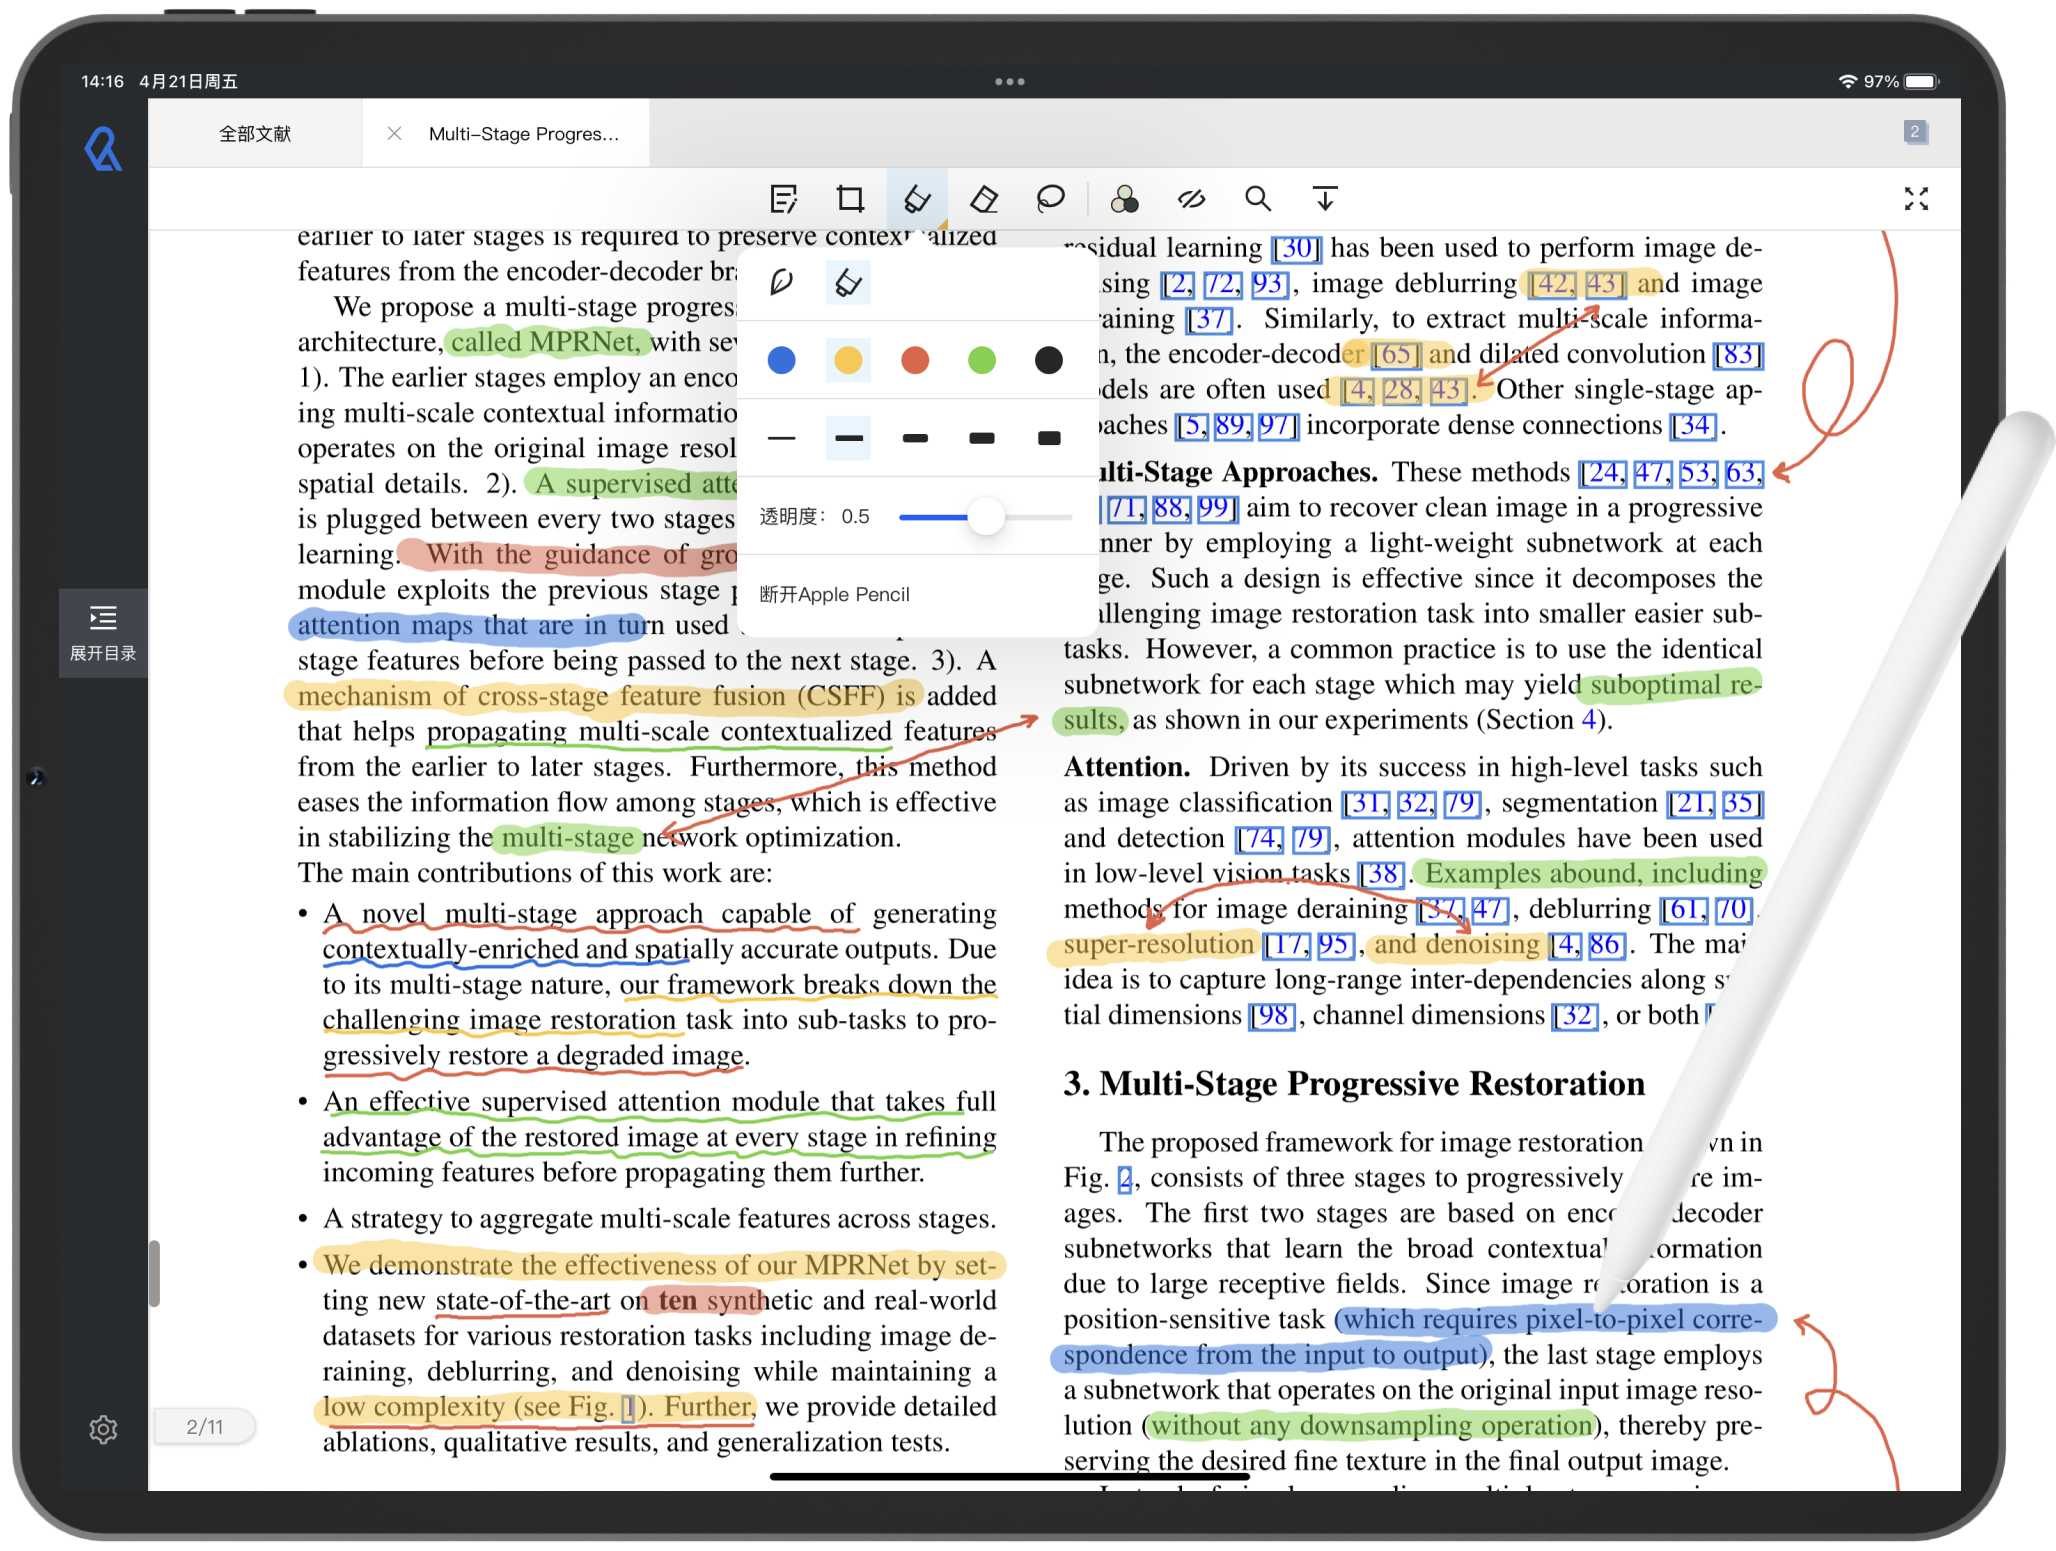Open citation link [38]

coord(1382,874)
